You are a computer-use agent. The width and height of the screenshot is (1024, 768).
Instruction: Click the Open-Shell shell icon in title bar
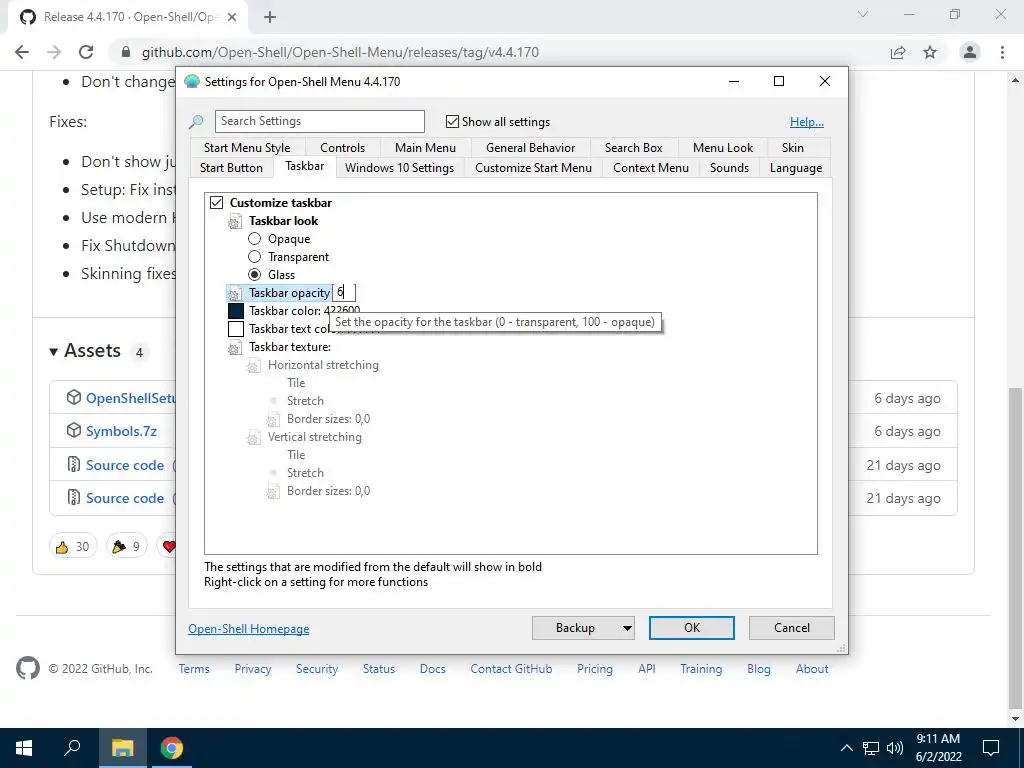191,82
